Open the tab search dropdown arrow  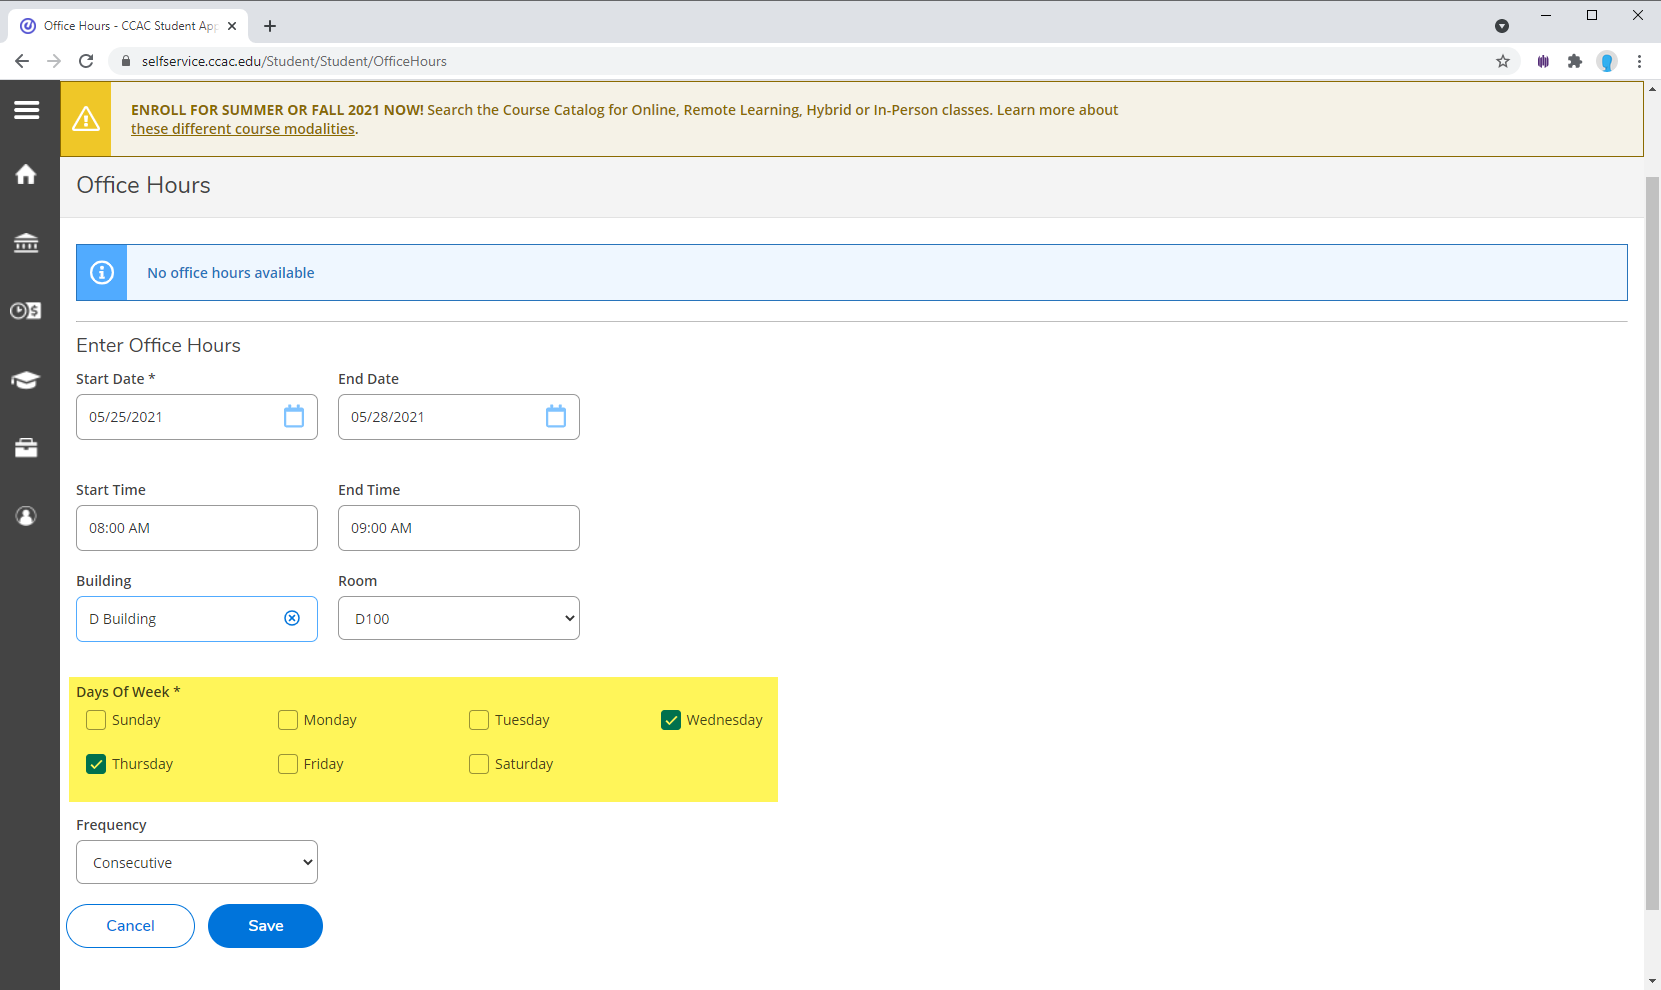pyautogui.click(x=1502, y=26)
